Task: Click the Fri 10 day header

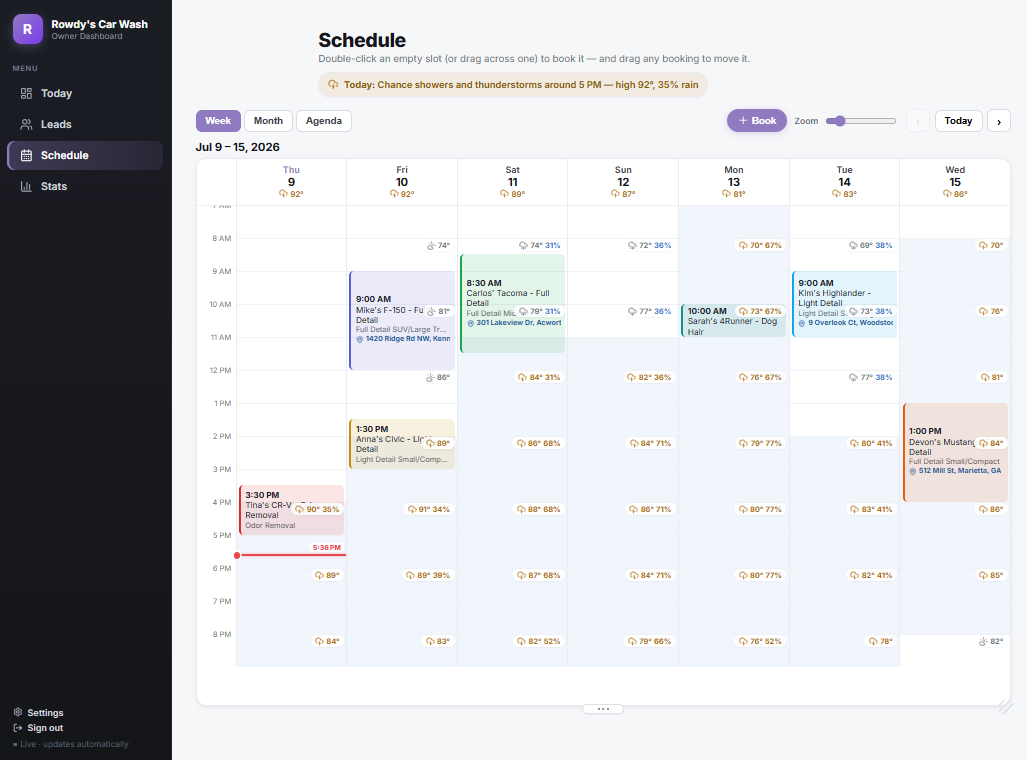Action: [402, 181]
